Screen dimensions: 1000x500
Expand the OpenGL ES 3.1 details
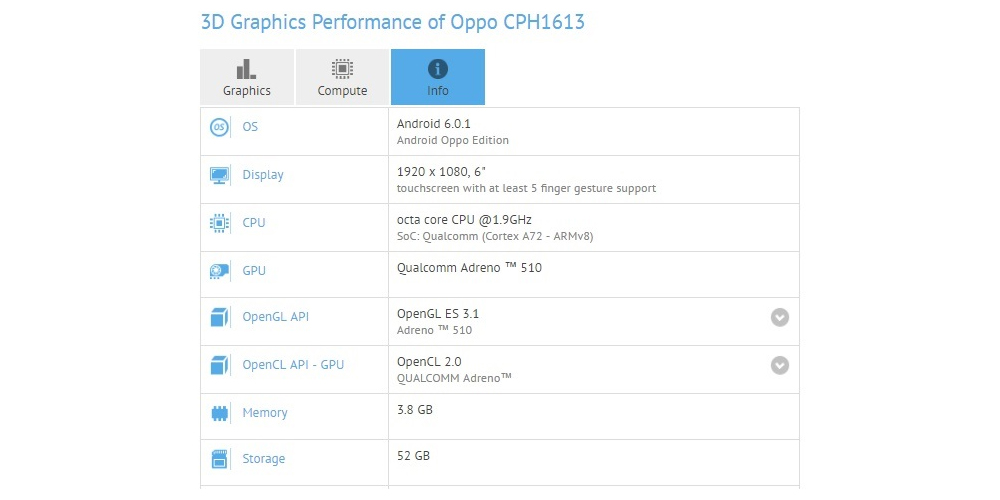click(x=779, y=317)
